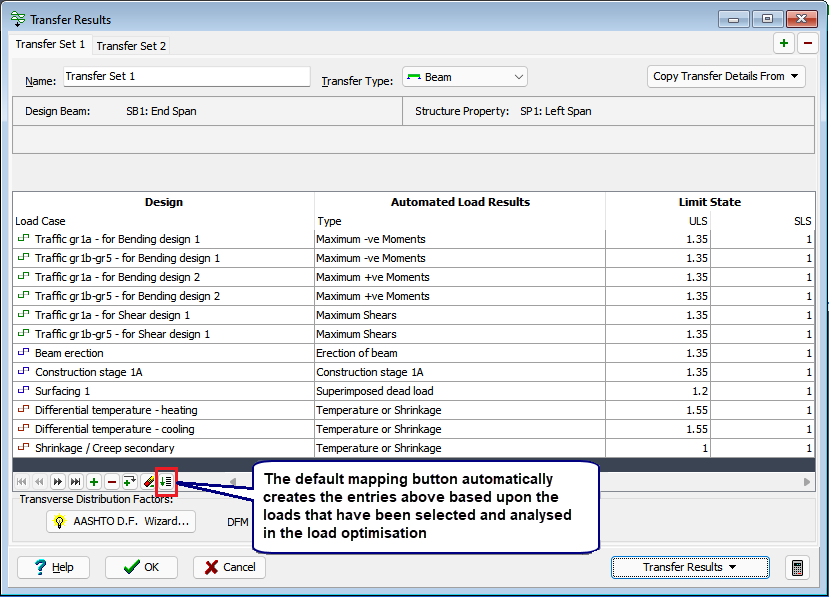Click the Limit State group header
829x597 pixels.
tap(710, 202)
